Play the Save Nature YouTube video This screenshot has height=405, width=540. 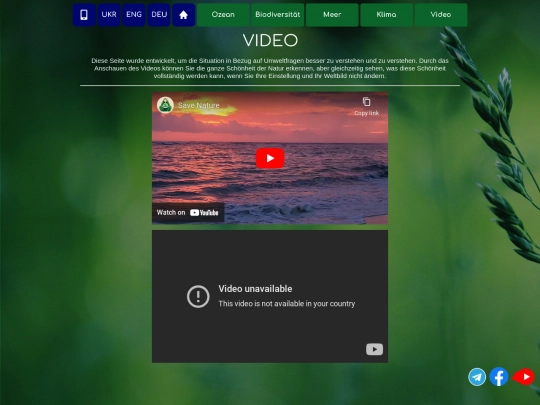point(270,158)
